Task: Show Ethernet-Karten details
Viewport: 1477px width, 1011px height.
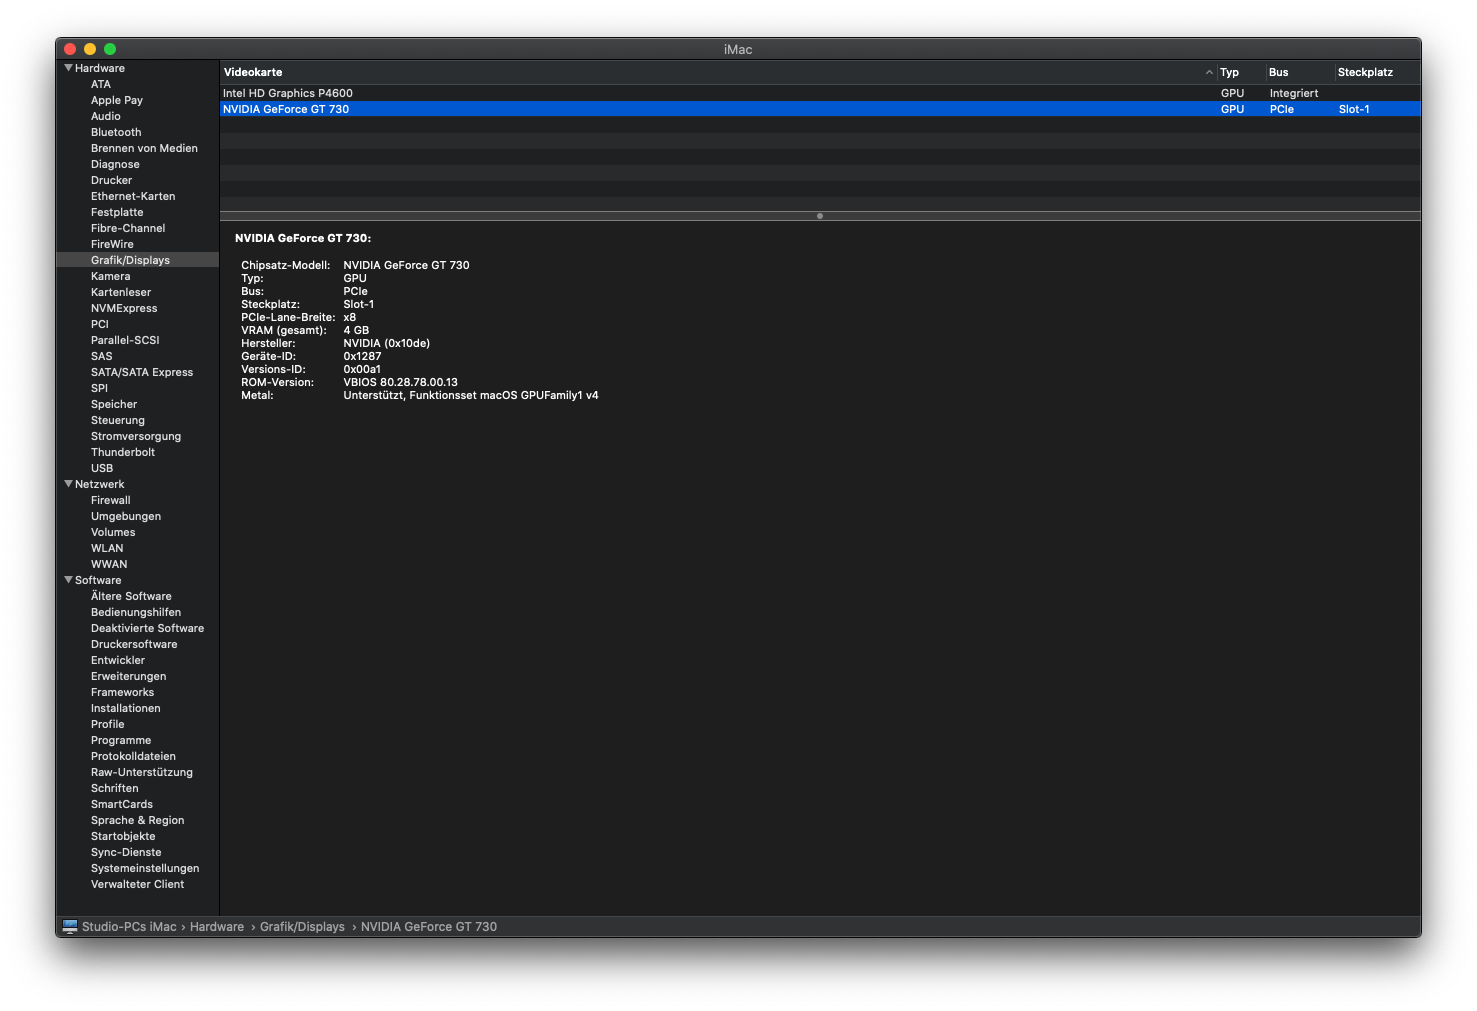Action: (133, 196)
